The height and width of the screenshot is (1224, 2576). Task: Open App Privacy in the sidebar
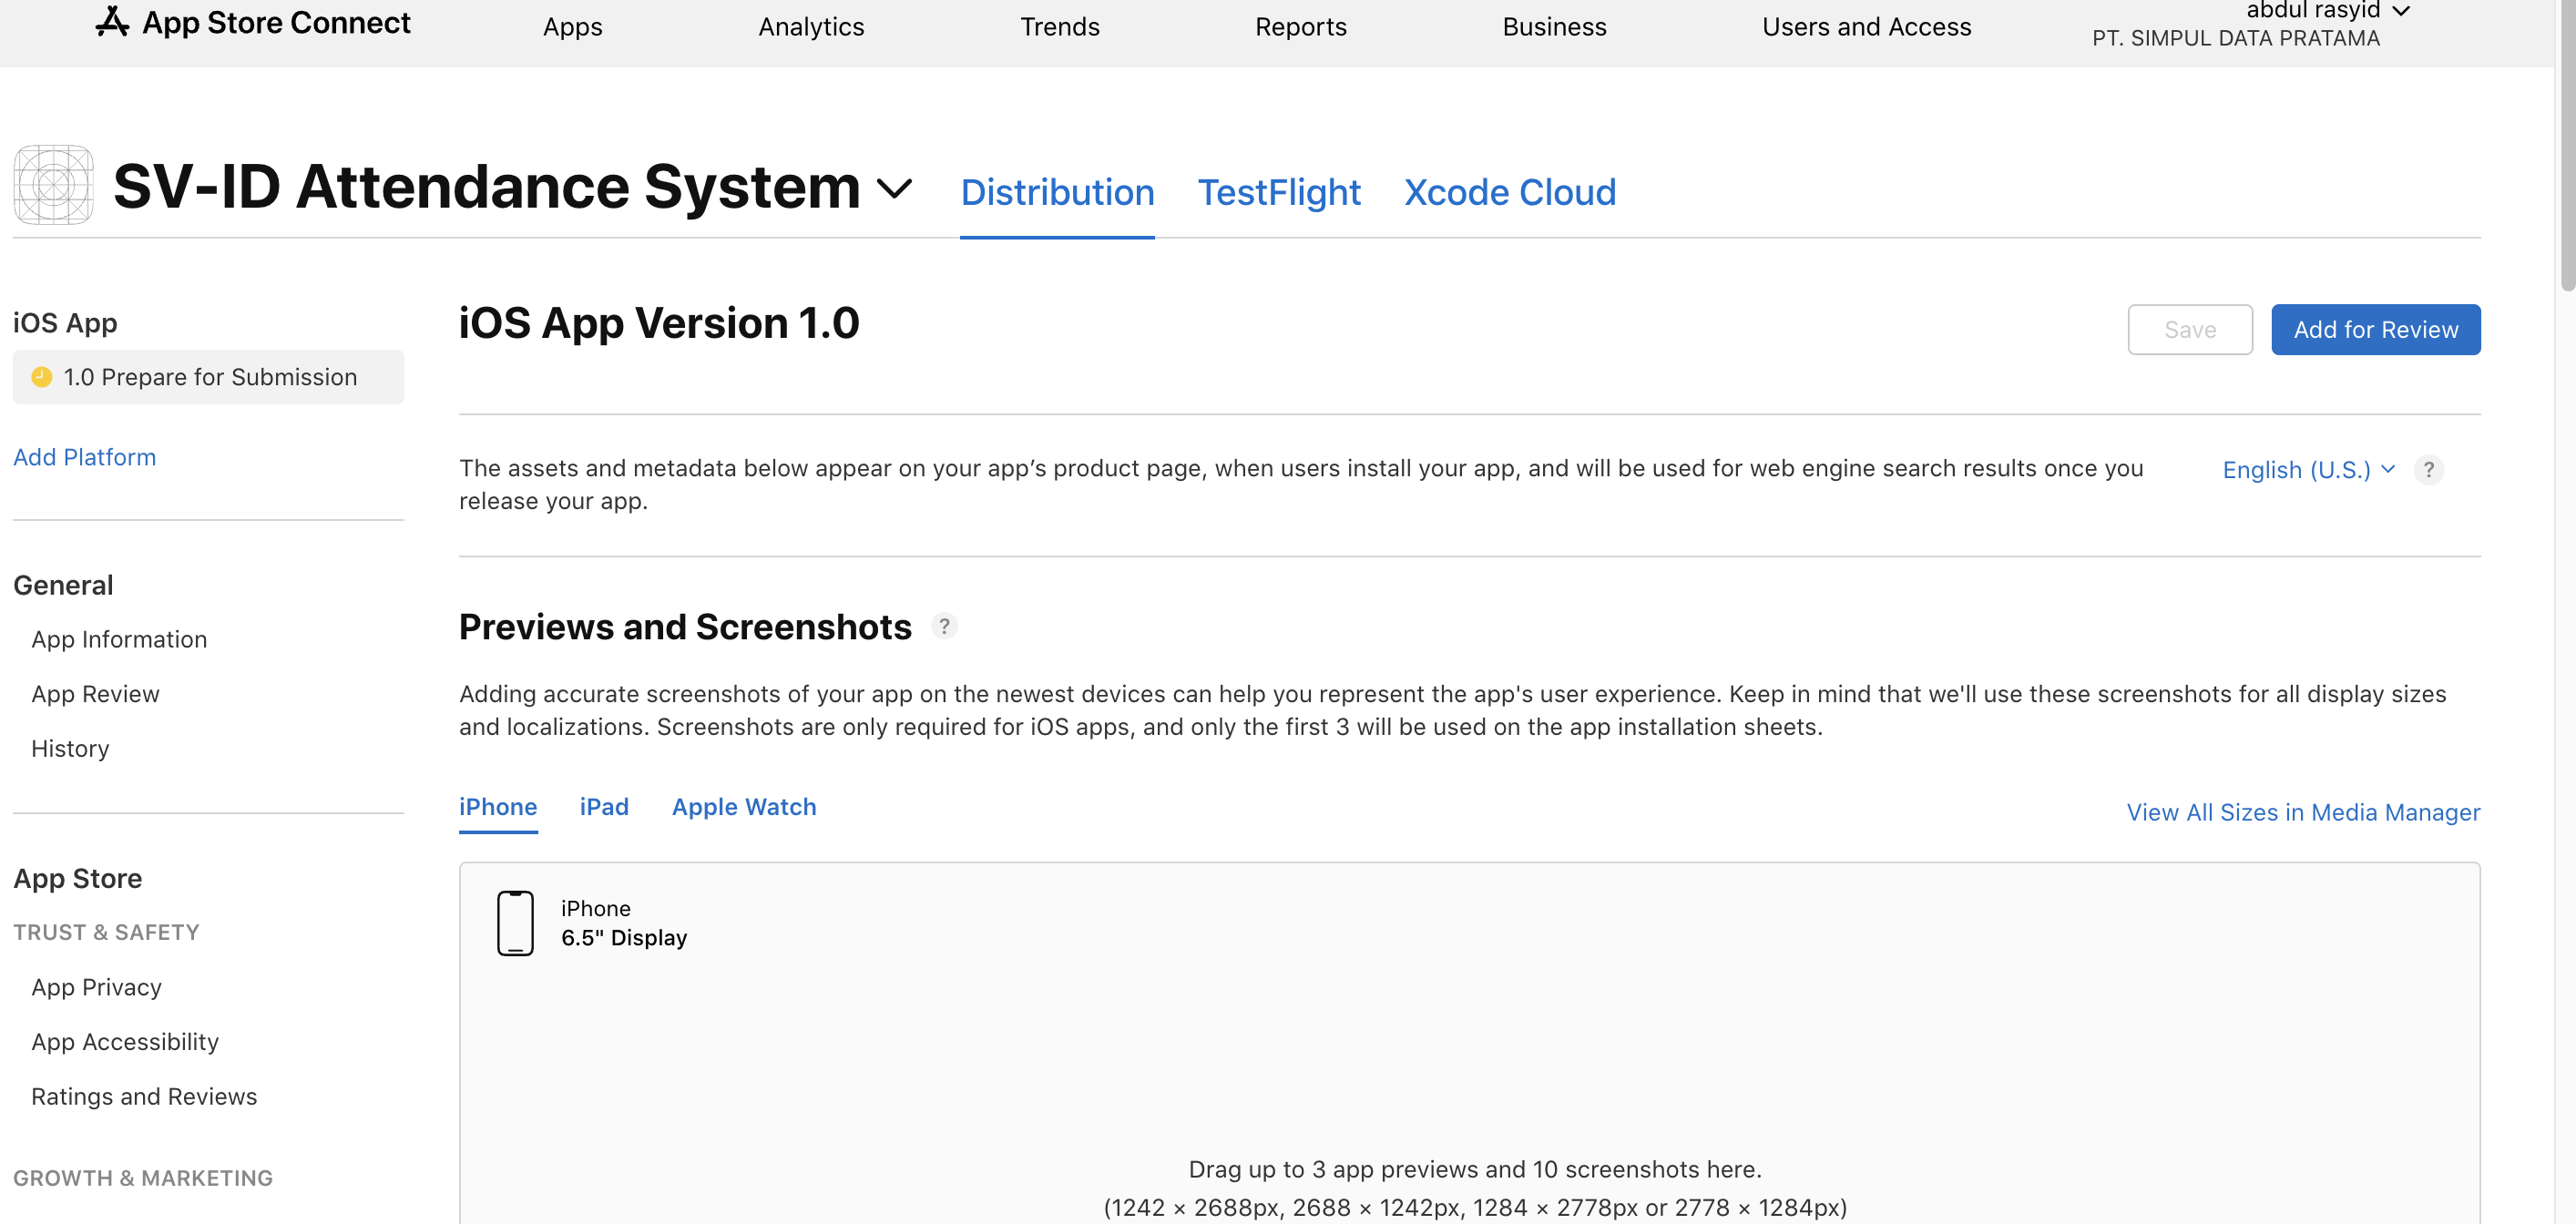click(x=96, y=987)
